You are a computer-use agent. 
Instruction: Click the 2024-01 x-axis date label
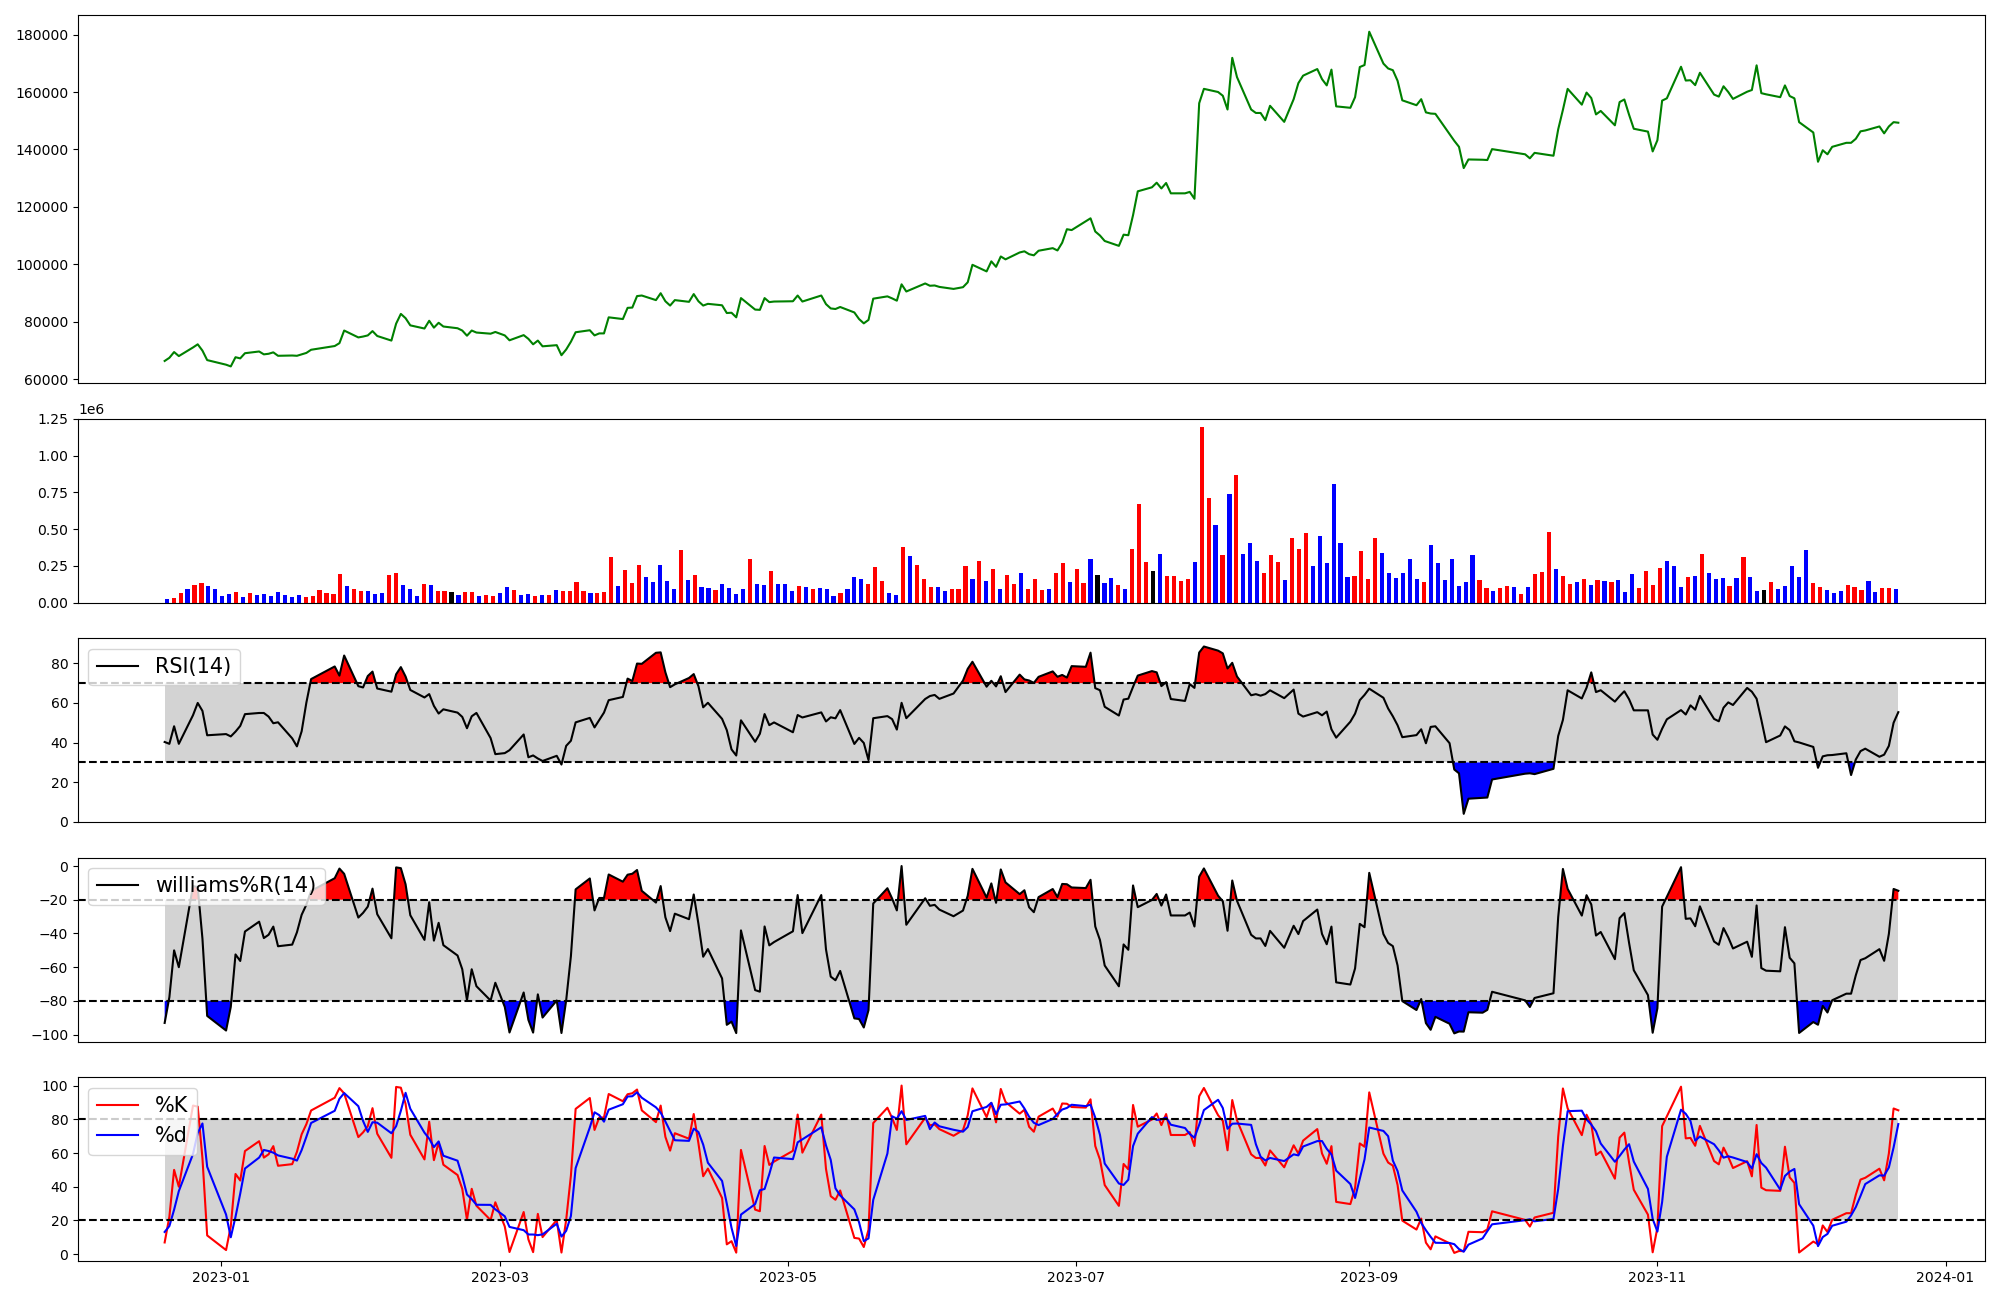tap(1945, 1277)
